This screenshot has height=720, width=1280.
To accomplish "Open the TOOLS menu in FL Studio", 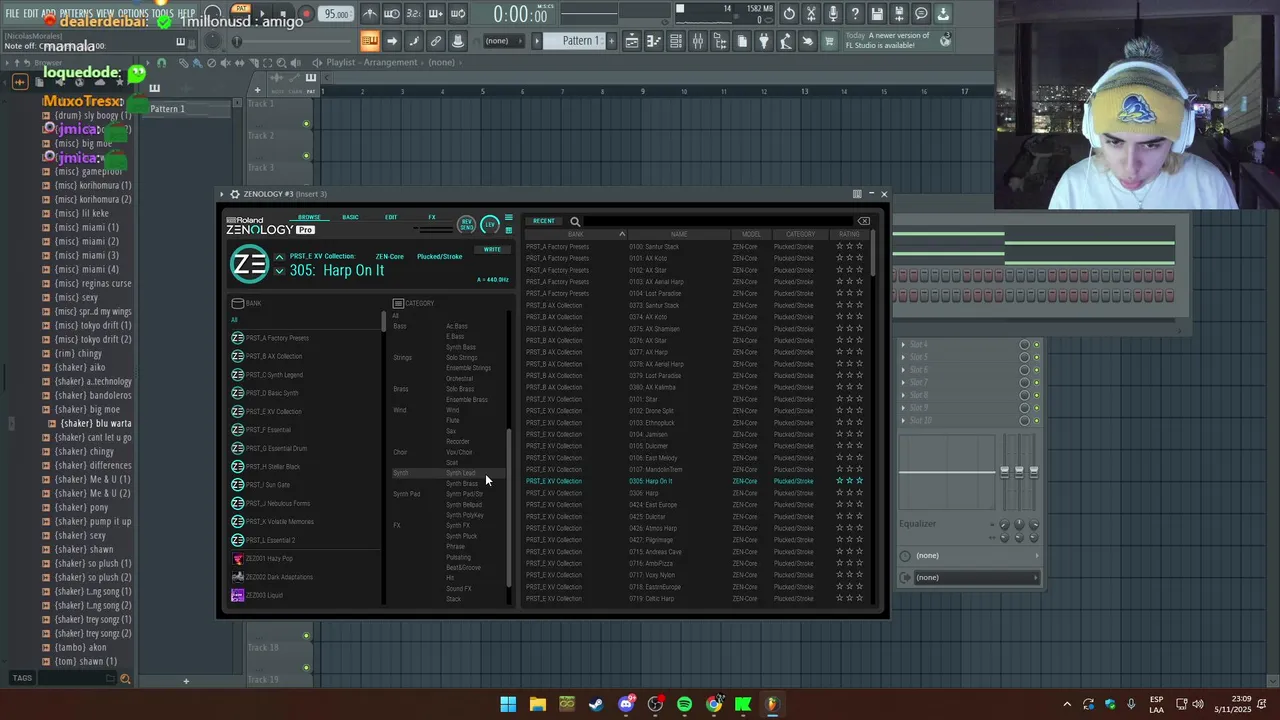I will point(162,13).
